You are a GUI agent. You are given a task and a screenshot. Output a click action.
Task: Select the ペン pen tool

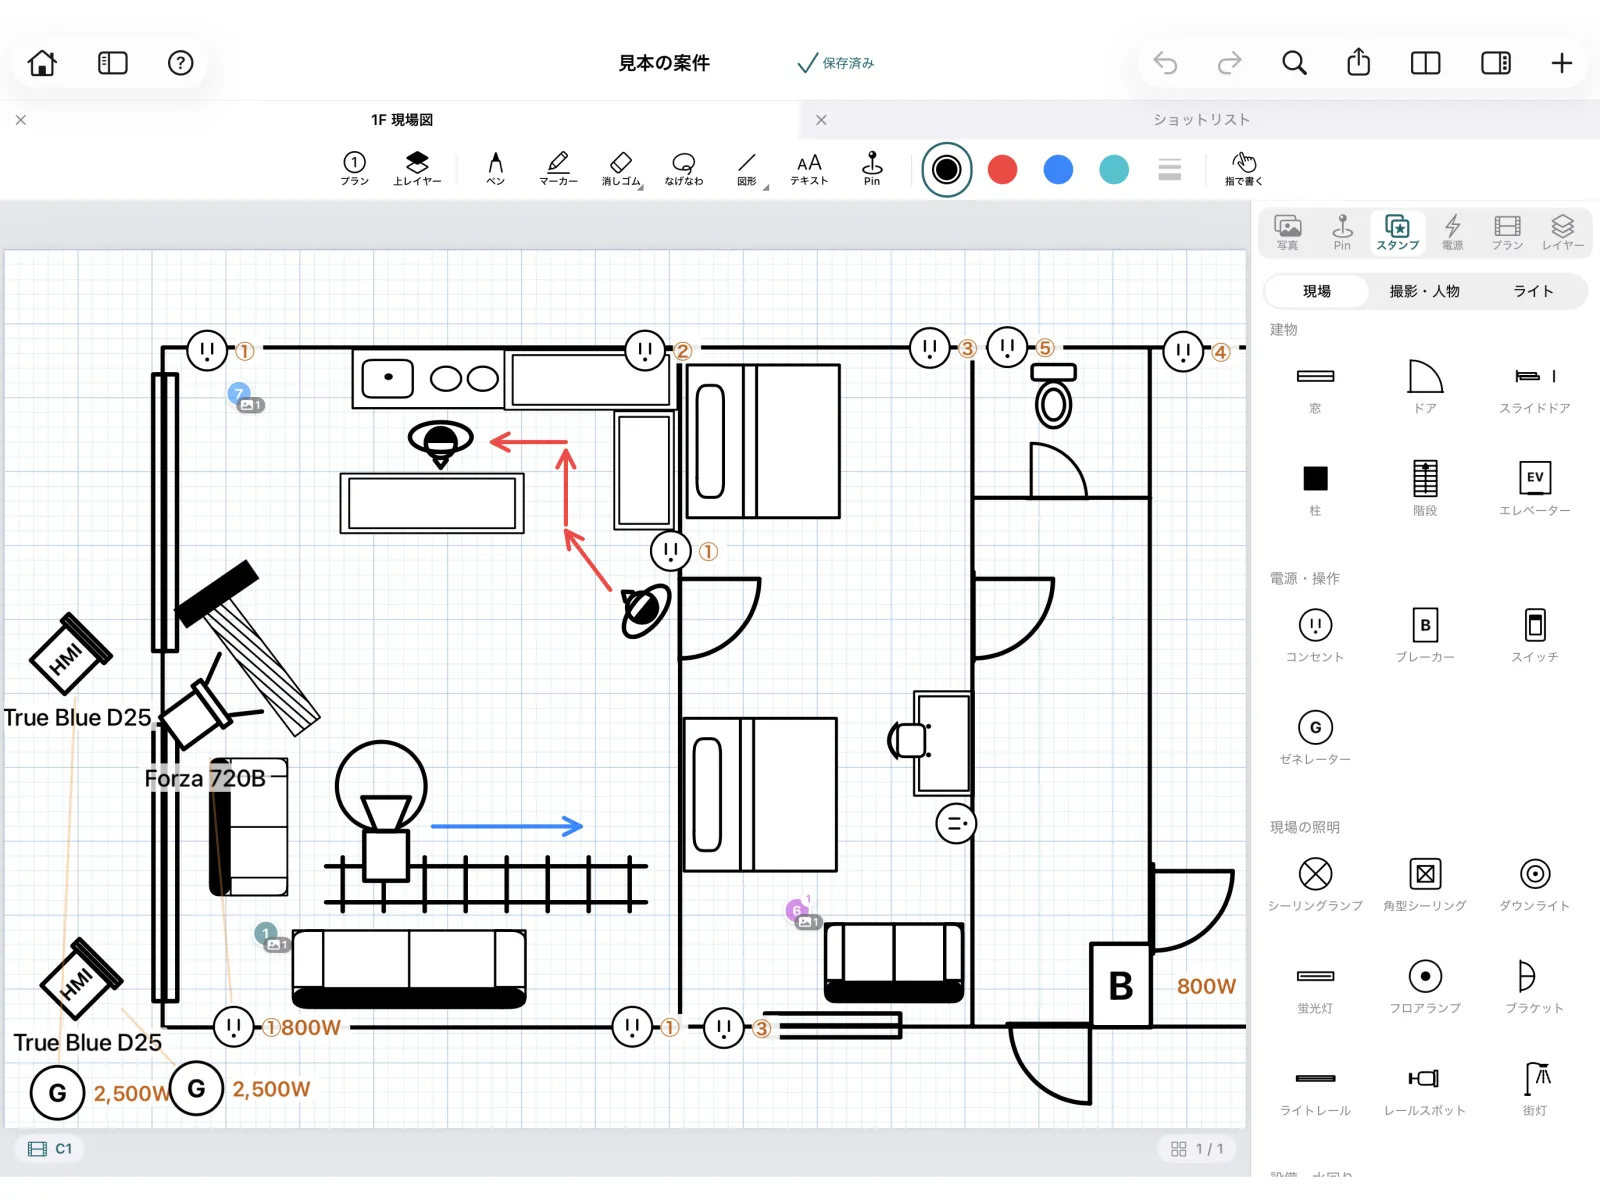pyautogui.click(x=495, y=168)
